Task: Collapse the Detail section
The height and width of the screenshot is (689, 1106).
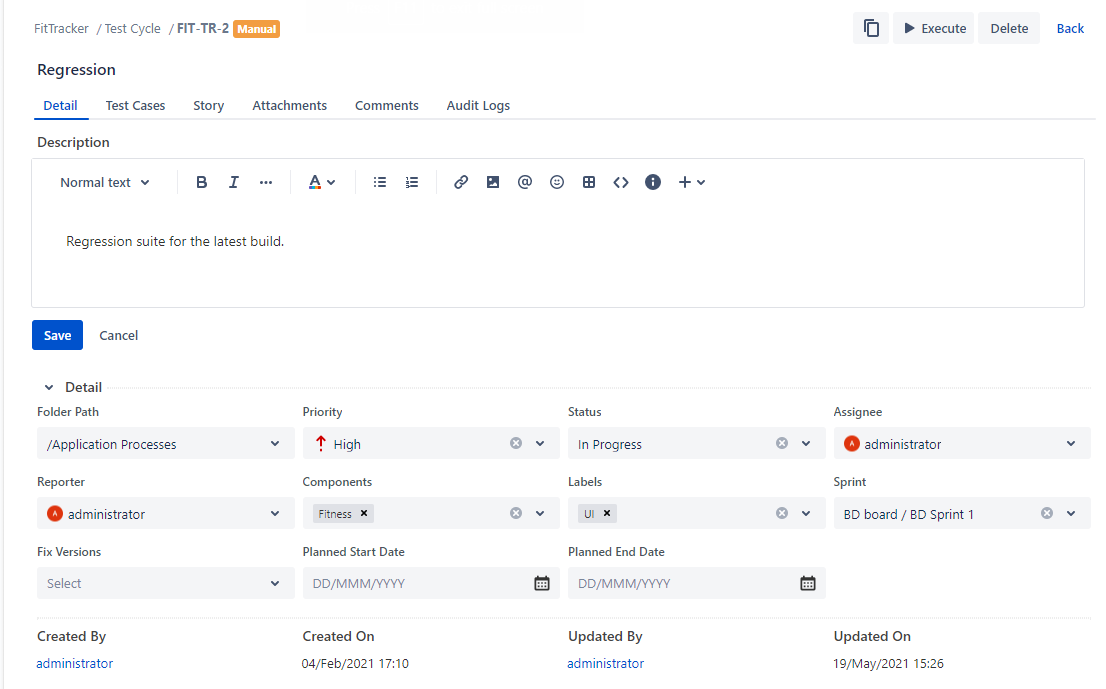Action: (48, 387)
